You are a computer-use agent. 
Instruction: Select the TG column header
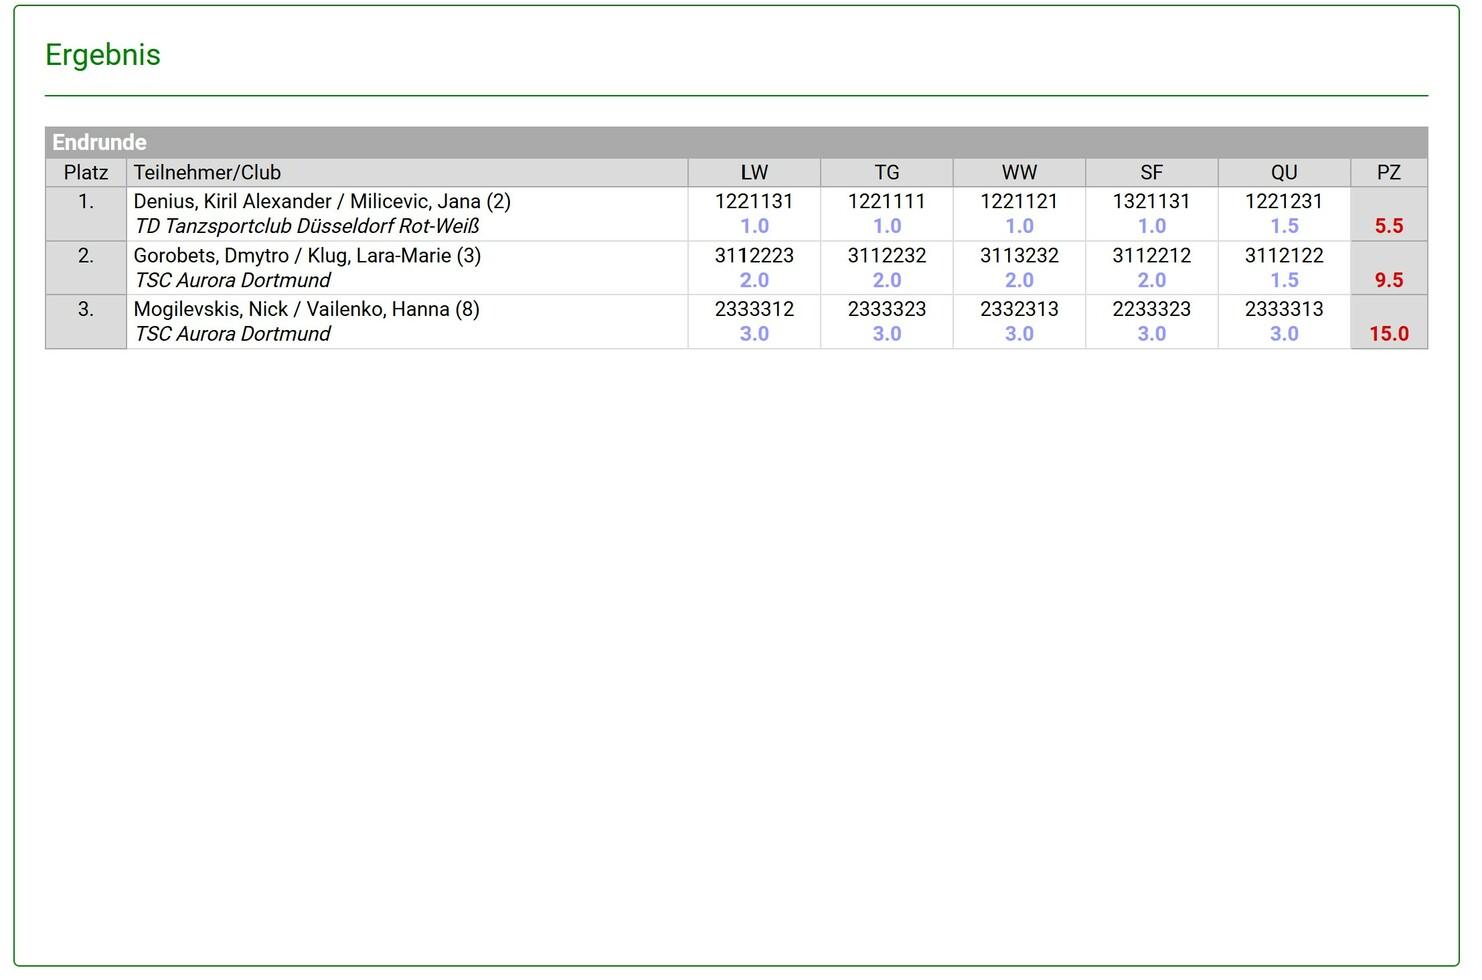click(887, 172)
